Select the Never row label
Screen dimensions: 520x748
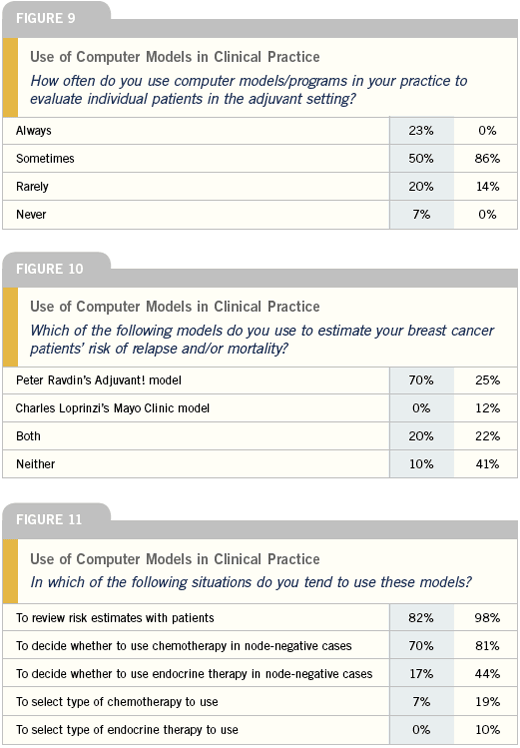click(31, 214)
